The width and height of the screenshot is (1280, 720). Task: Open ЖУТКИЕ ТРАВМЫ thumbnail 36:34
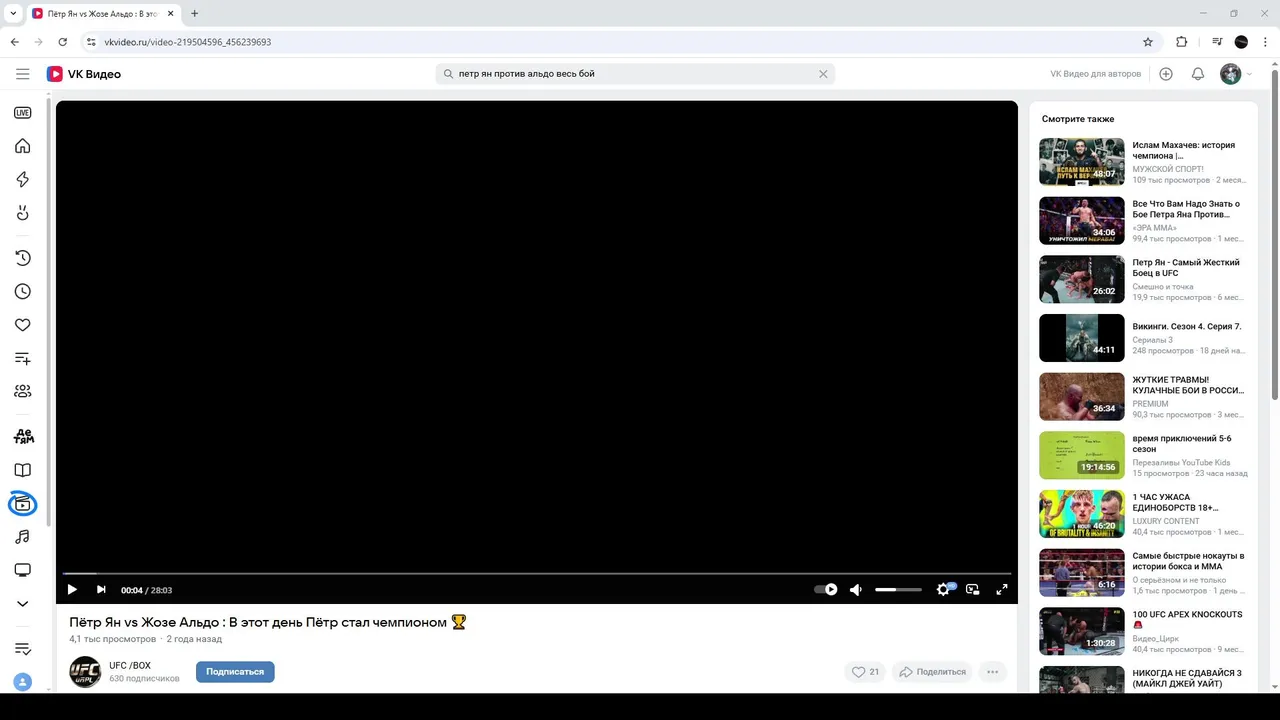click(1082, 397)
